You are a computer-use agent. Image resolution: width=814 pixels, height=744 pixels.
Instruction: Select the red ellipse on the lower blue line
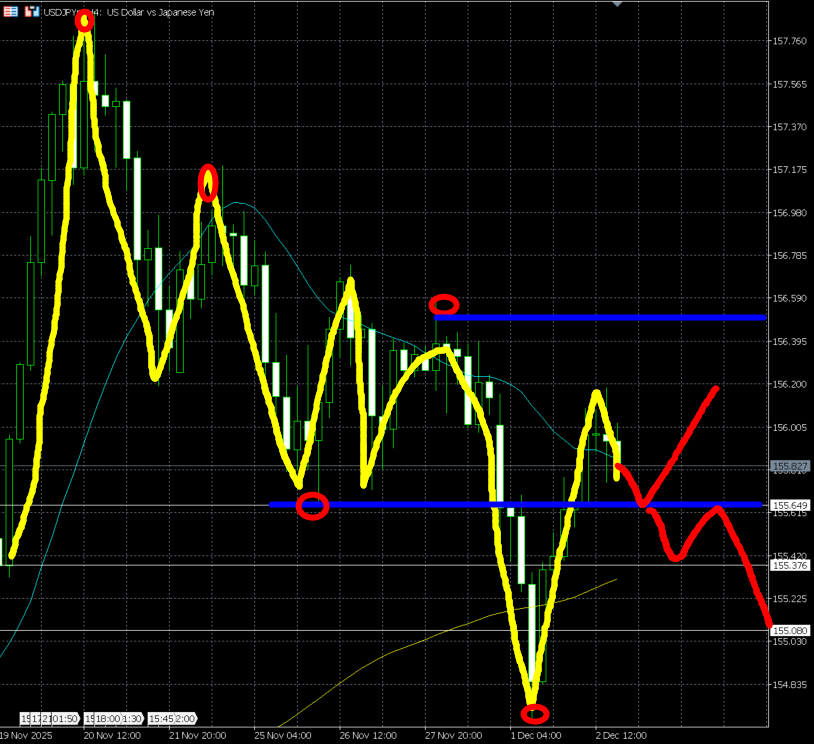[313, 506]
